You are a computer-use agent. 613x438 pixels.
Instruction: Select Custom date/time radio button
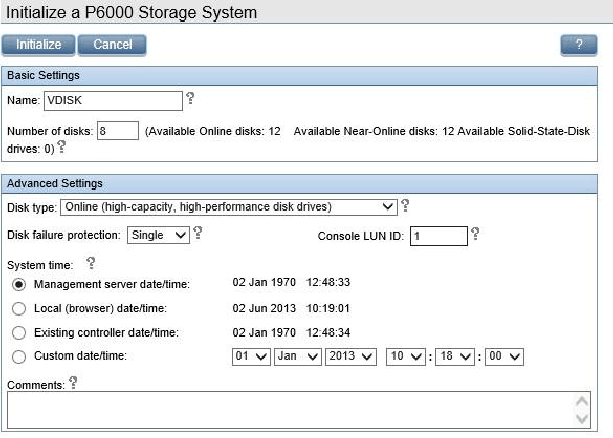click(19, 357)
